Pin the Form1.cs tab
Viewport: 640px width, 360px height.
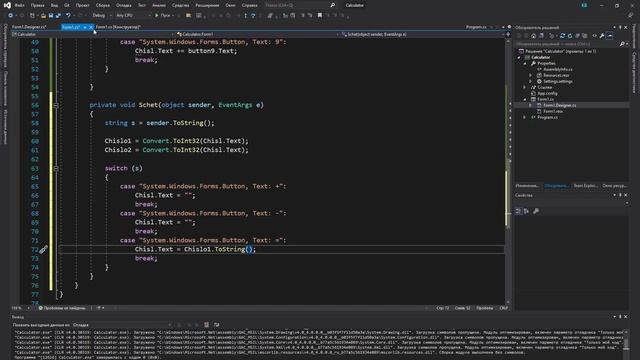(x=84, y=27)
